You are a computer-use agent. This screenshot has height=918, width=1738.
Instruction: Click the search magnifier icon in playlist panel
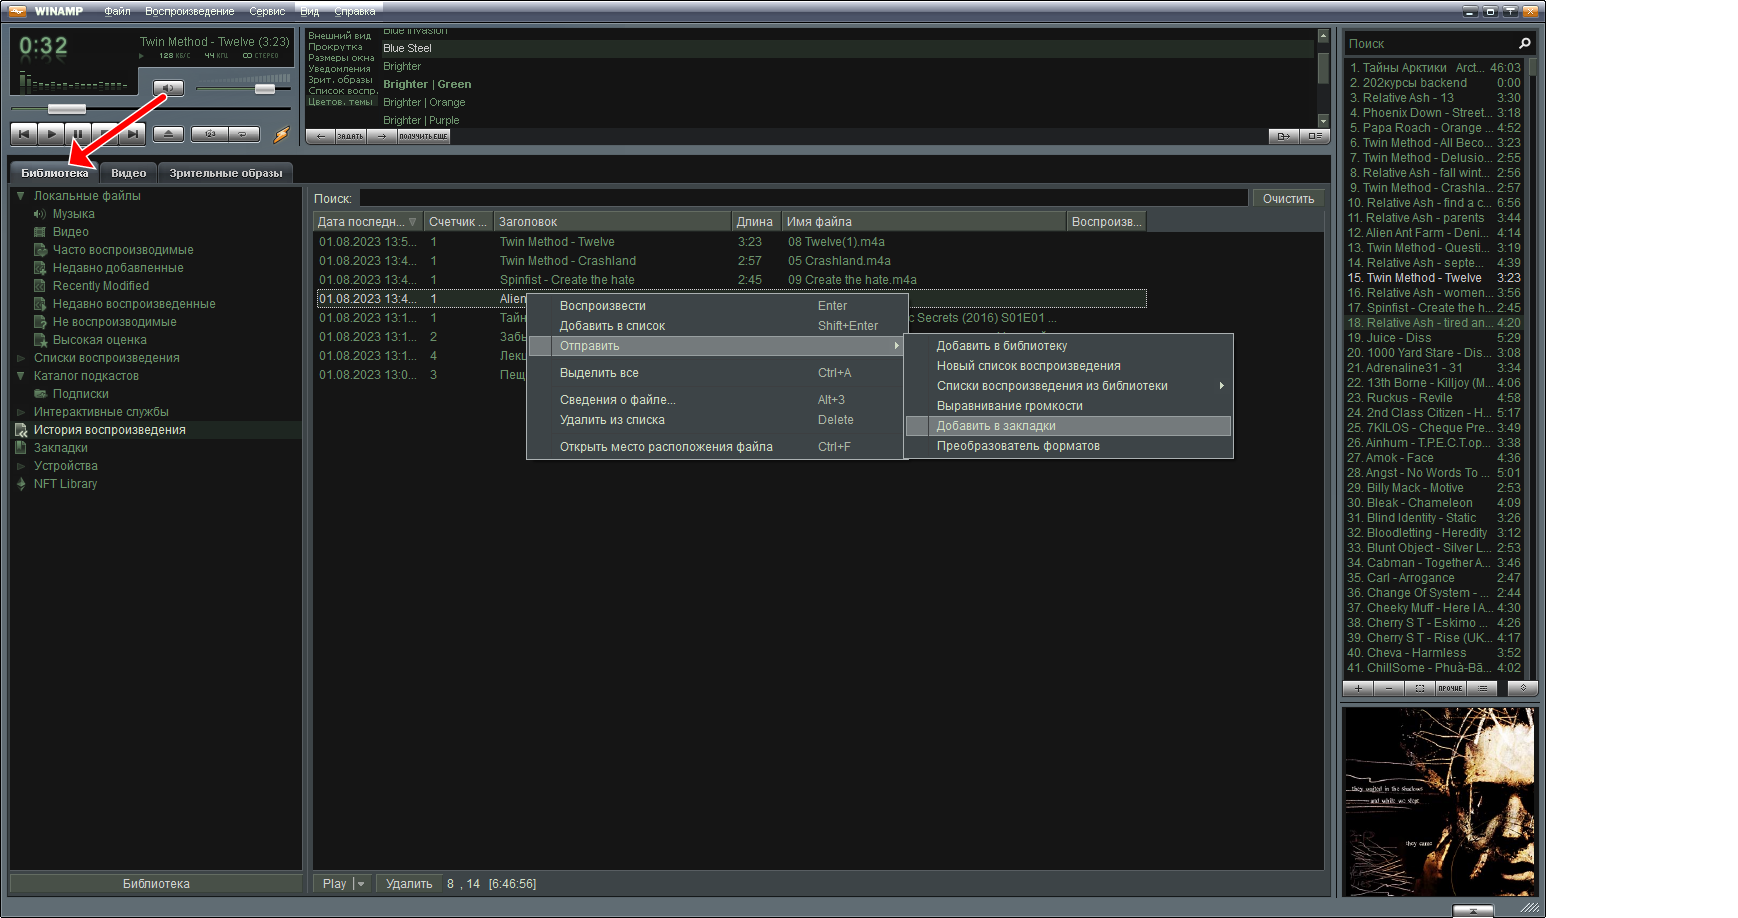pos(1524,43)
